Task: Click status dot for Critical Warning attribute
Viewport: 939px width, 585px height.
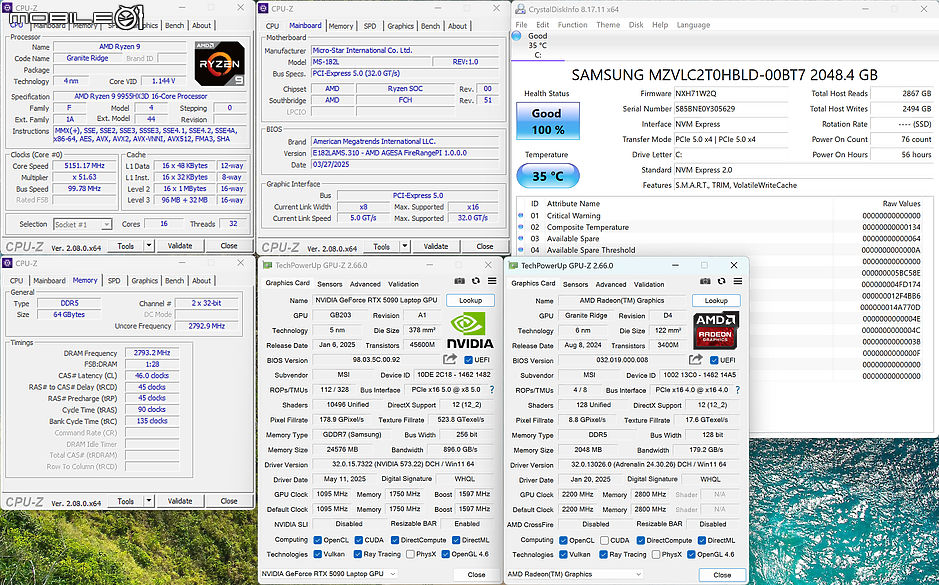Action: [x=520, y=216]
